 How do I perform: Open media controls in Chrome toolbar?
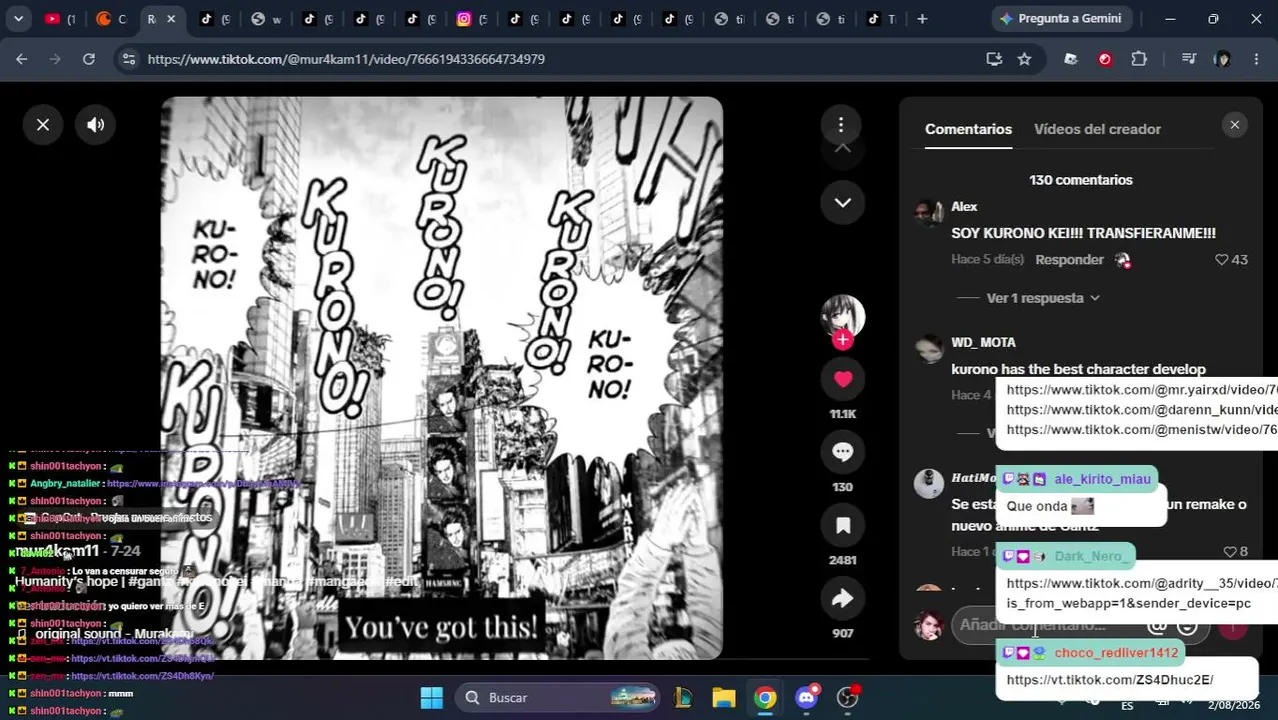(x=1188, y=59)
